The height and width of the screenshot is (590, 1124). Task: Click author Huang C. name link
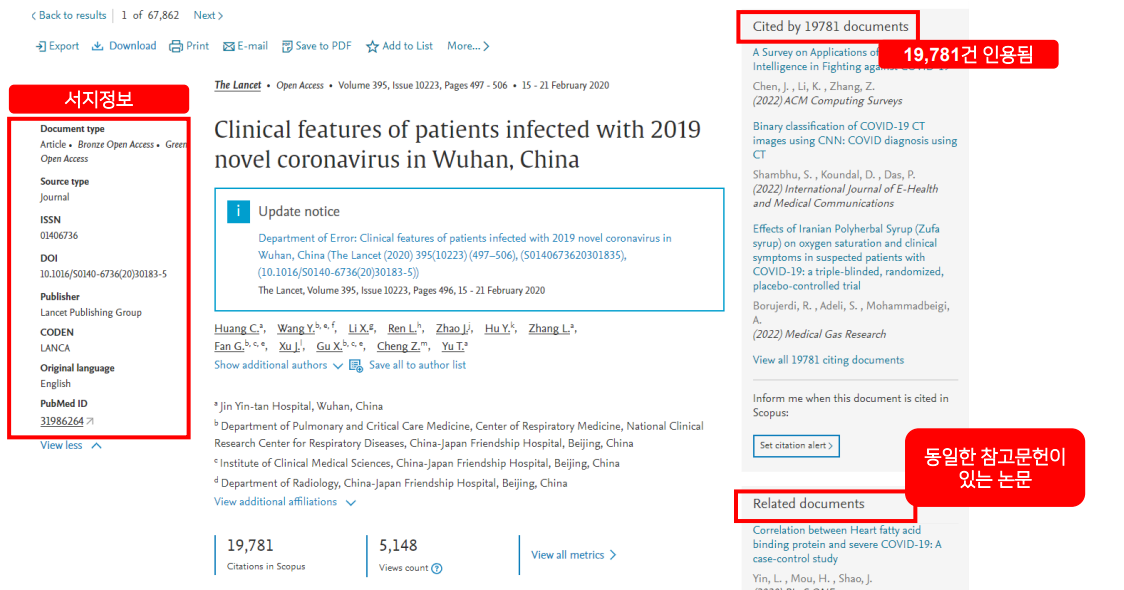tap(236, 329)
